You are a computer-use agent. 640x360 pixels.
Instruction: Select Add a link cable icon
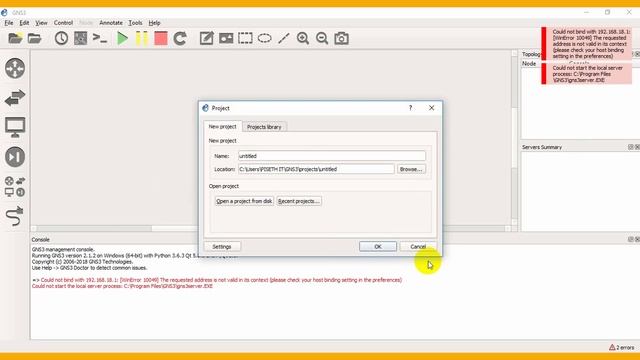pos(15,216)
